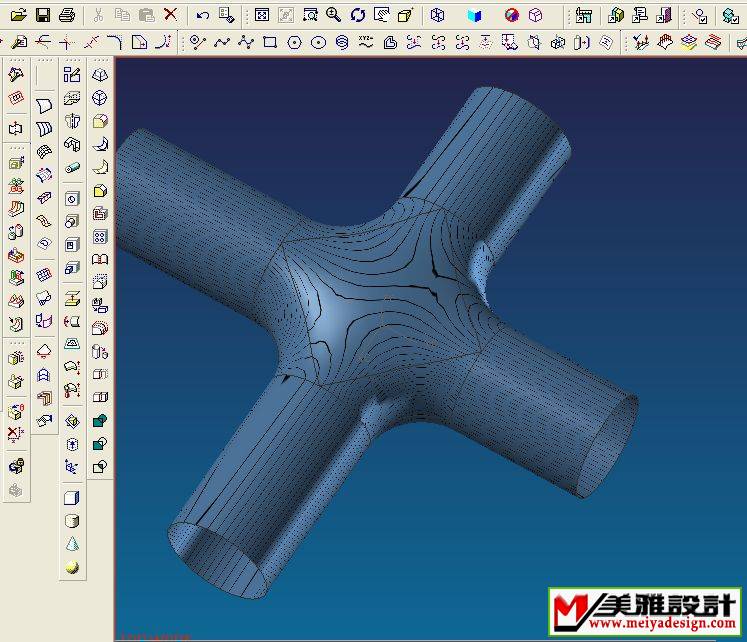Click the Paste clipboard icon
This screenshot has height=642, width=747.
[x=147, y=15]
